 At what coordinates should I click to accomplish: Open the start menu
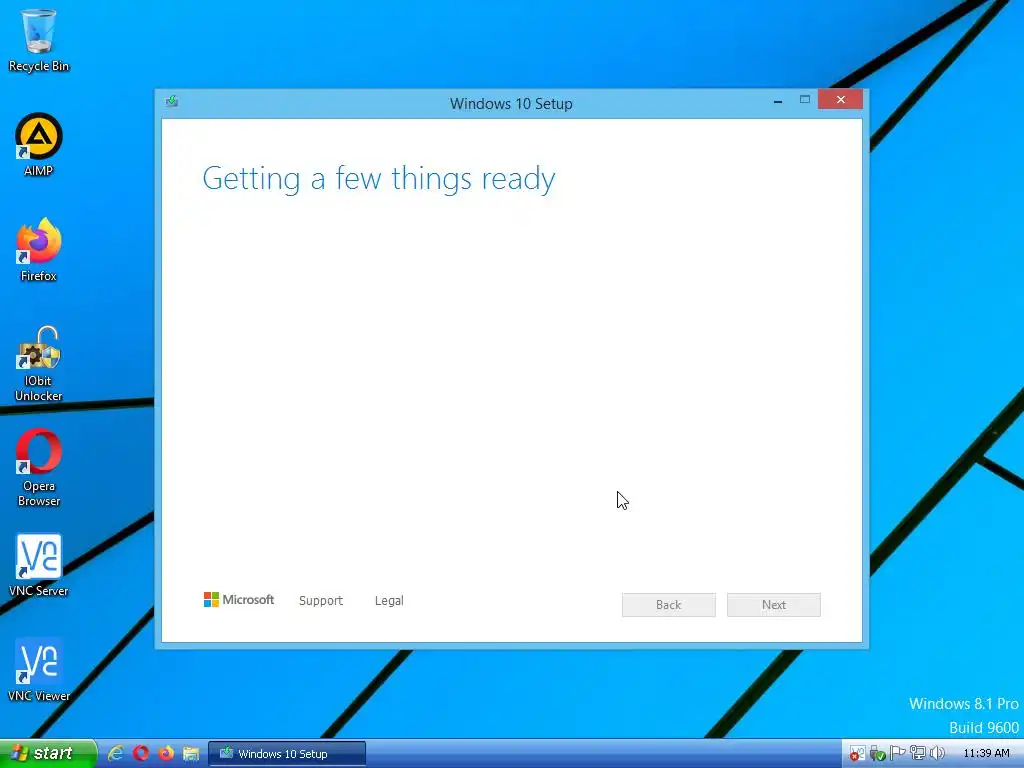click(x=48, y=754)
